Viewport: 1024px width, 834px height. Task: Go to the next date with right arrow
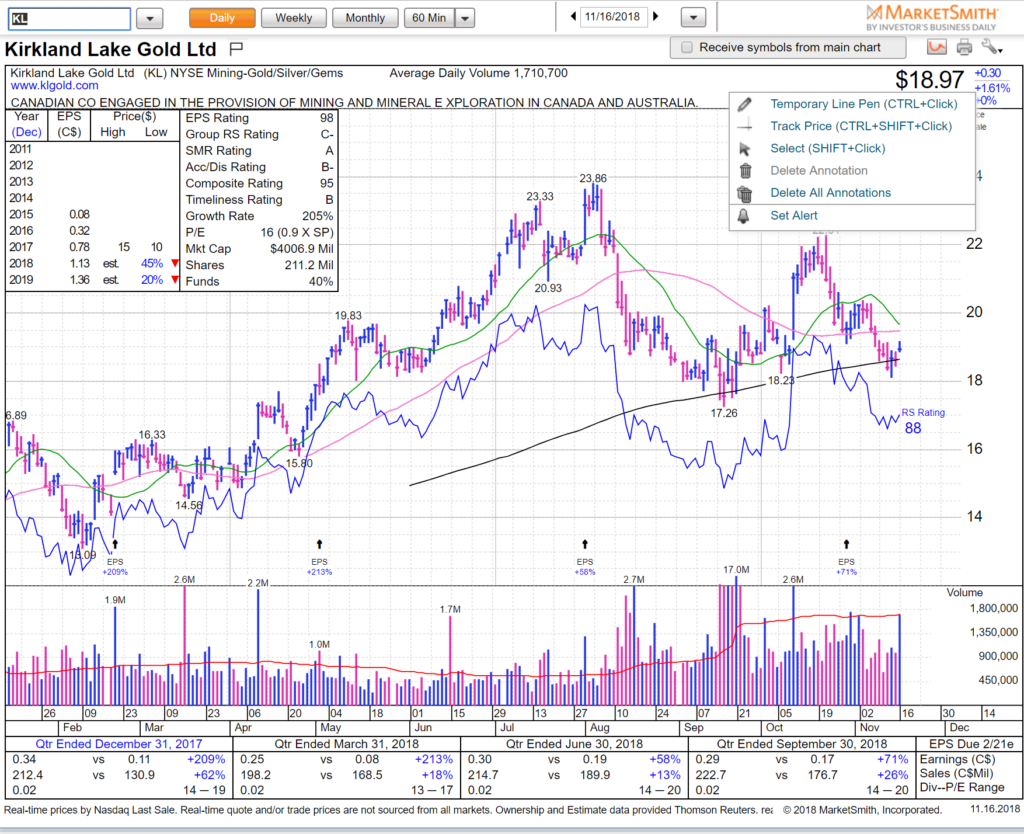[656, 16]
